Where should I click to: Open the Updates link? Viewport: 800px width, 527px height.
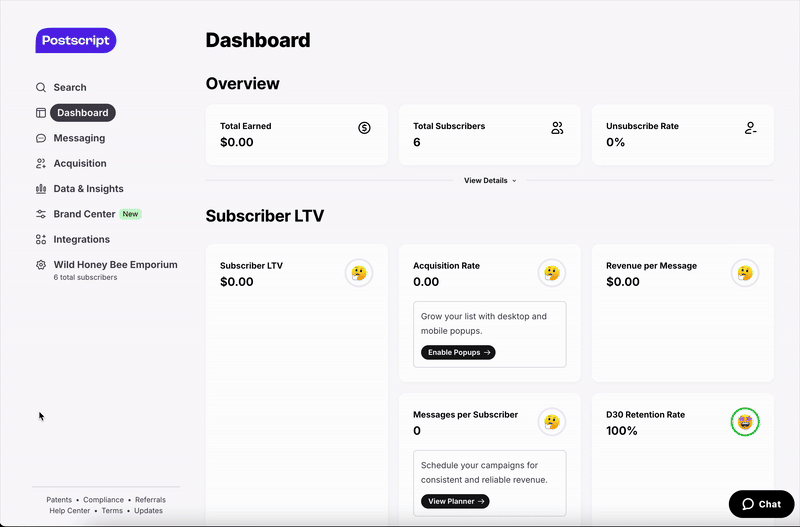point(148,511)
